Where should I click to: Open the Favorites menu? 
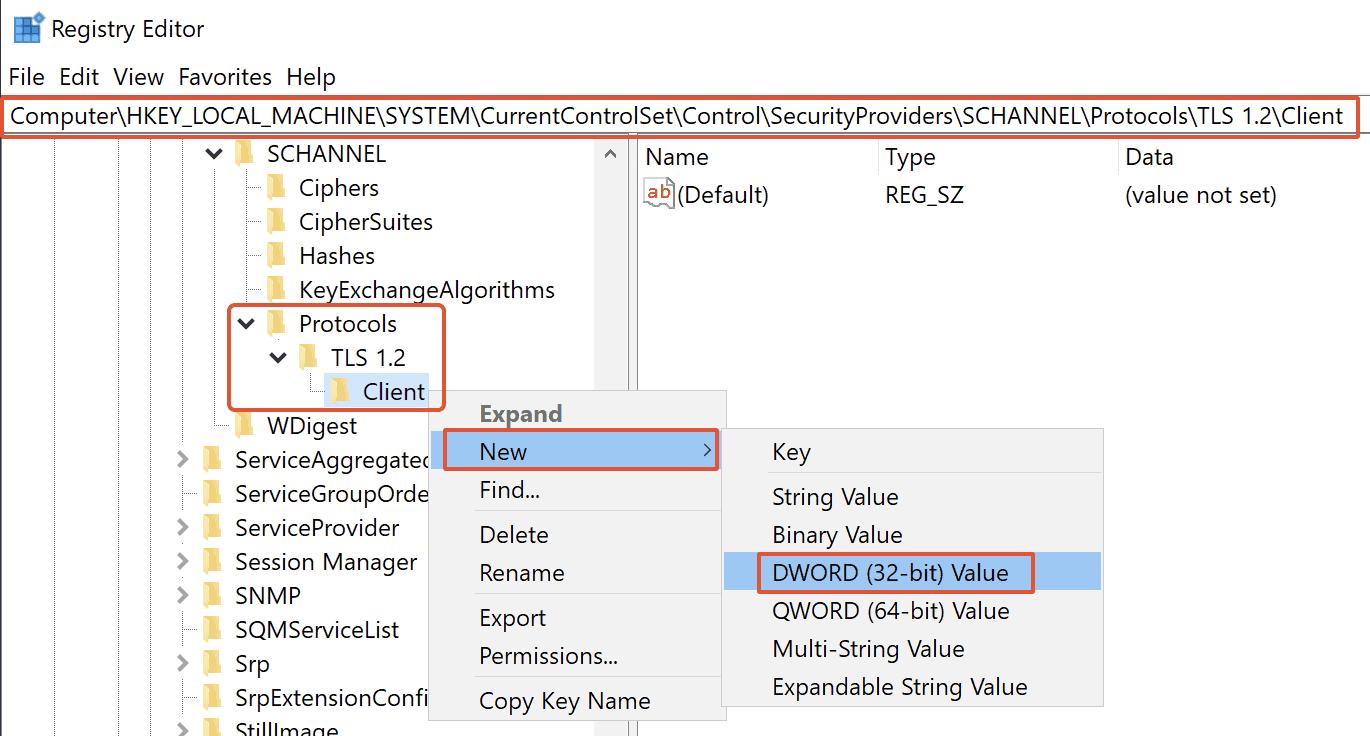pyautogui.click(x=225, y=77)
